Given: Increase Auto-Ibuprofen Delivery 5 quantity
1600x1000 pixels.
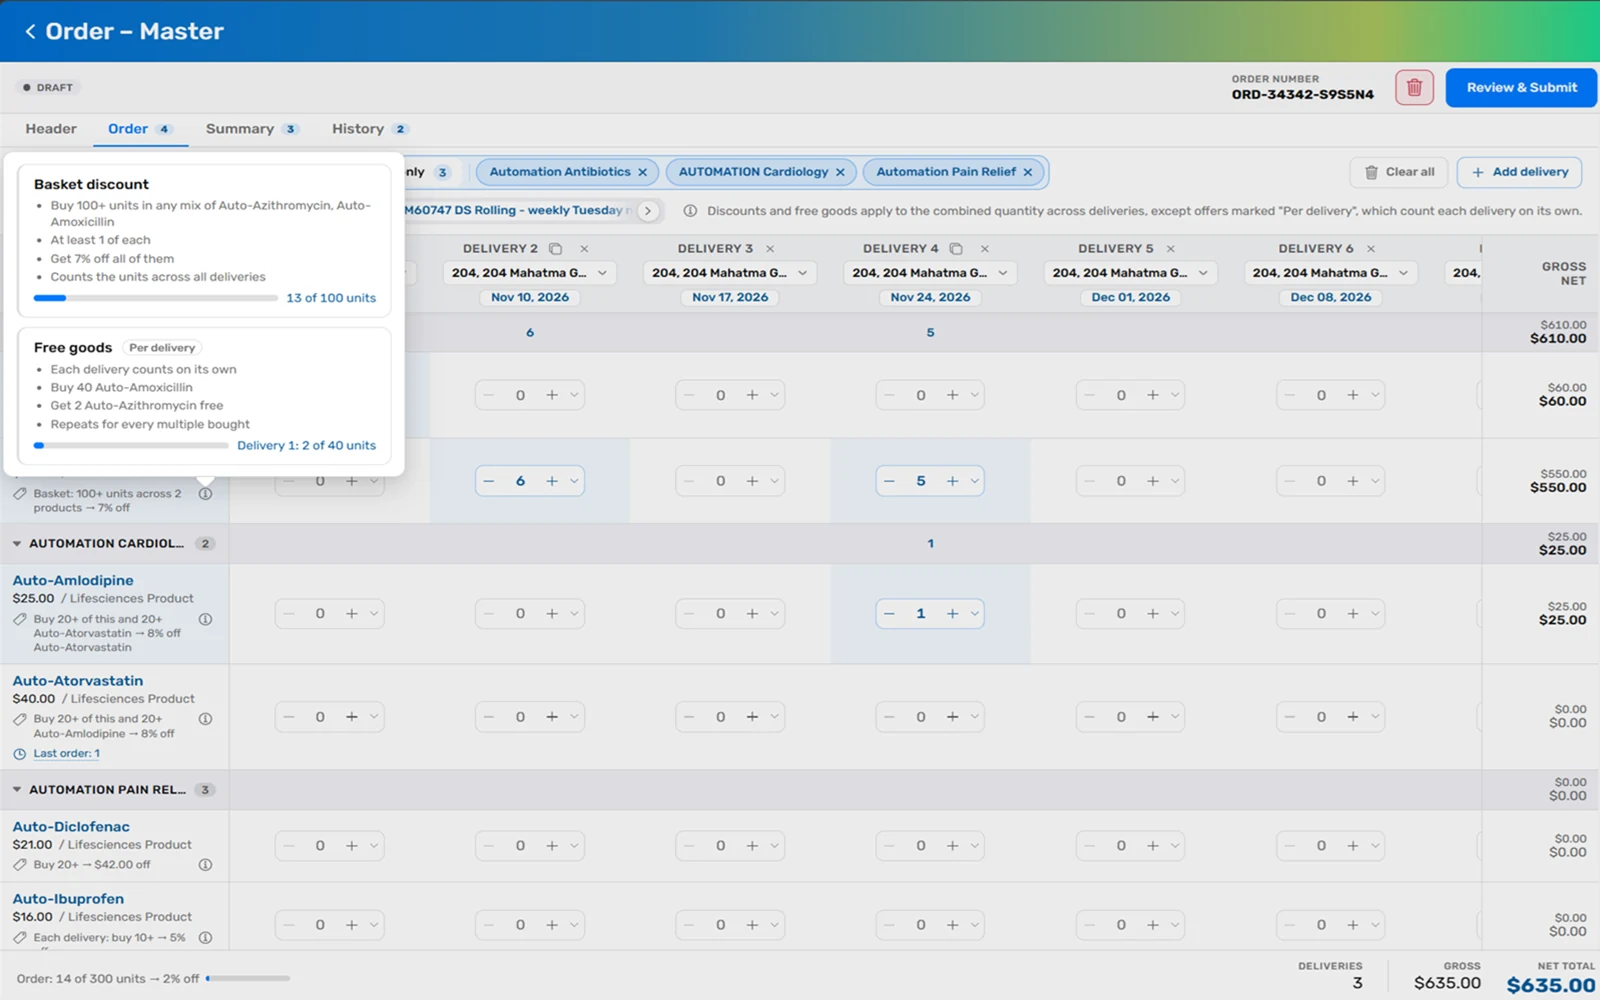Looking at the screenshot, I should click(x=1152, y=925).
